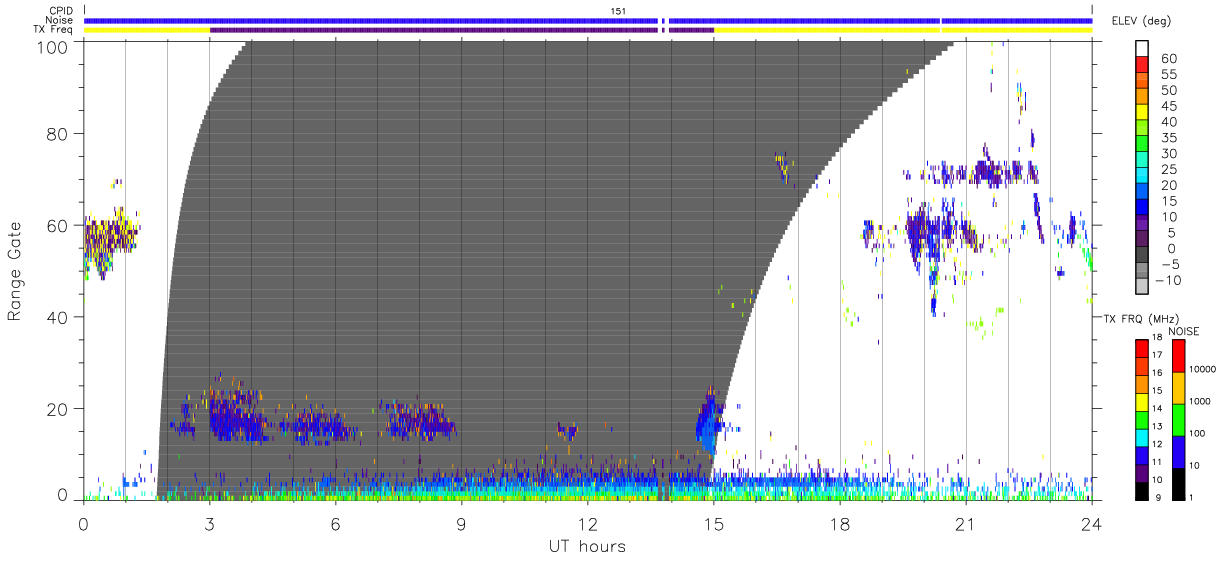Select the green segment of NOISE colorbar
The width and height of the screenshot is (1228, 567).
(x=1177, y=419)
